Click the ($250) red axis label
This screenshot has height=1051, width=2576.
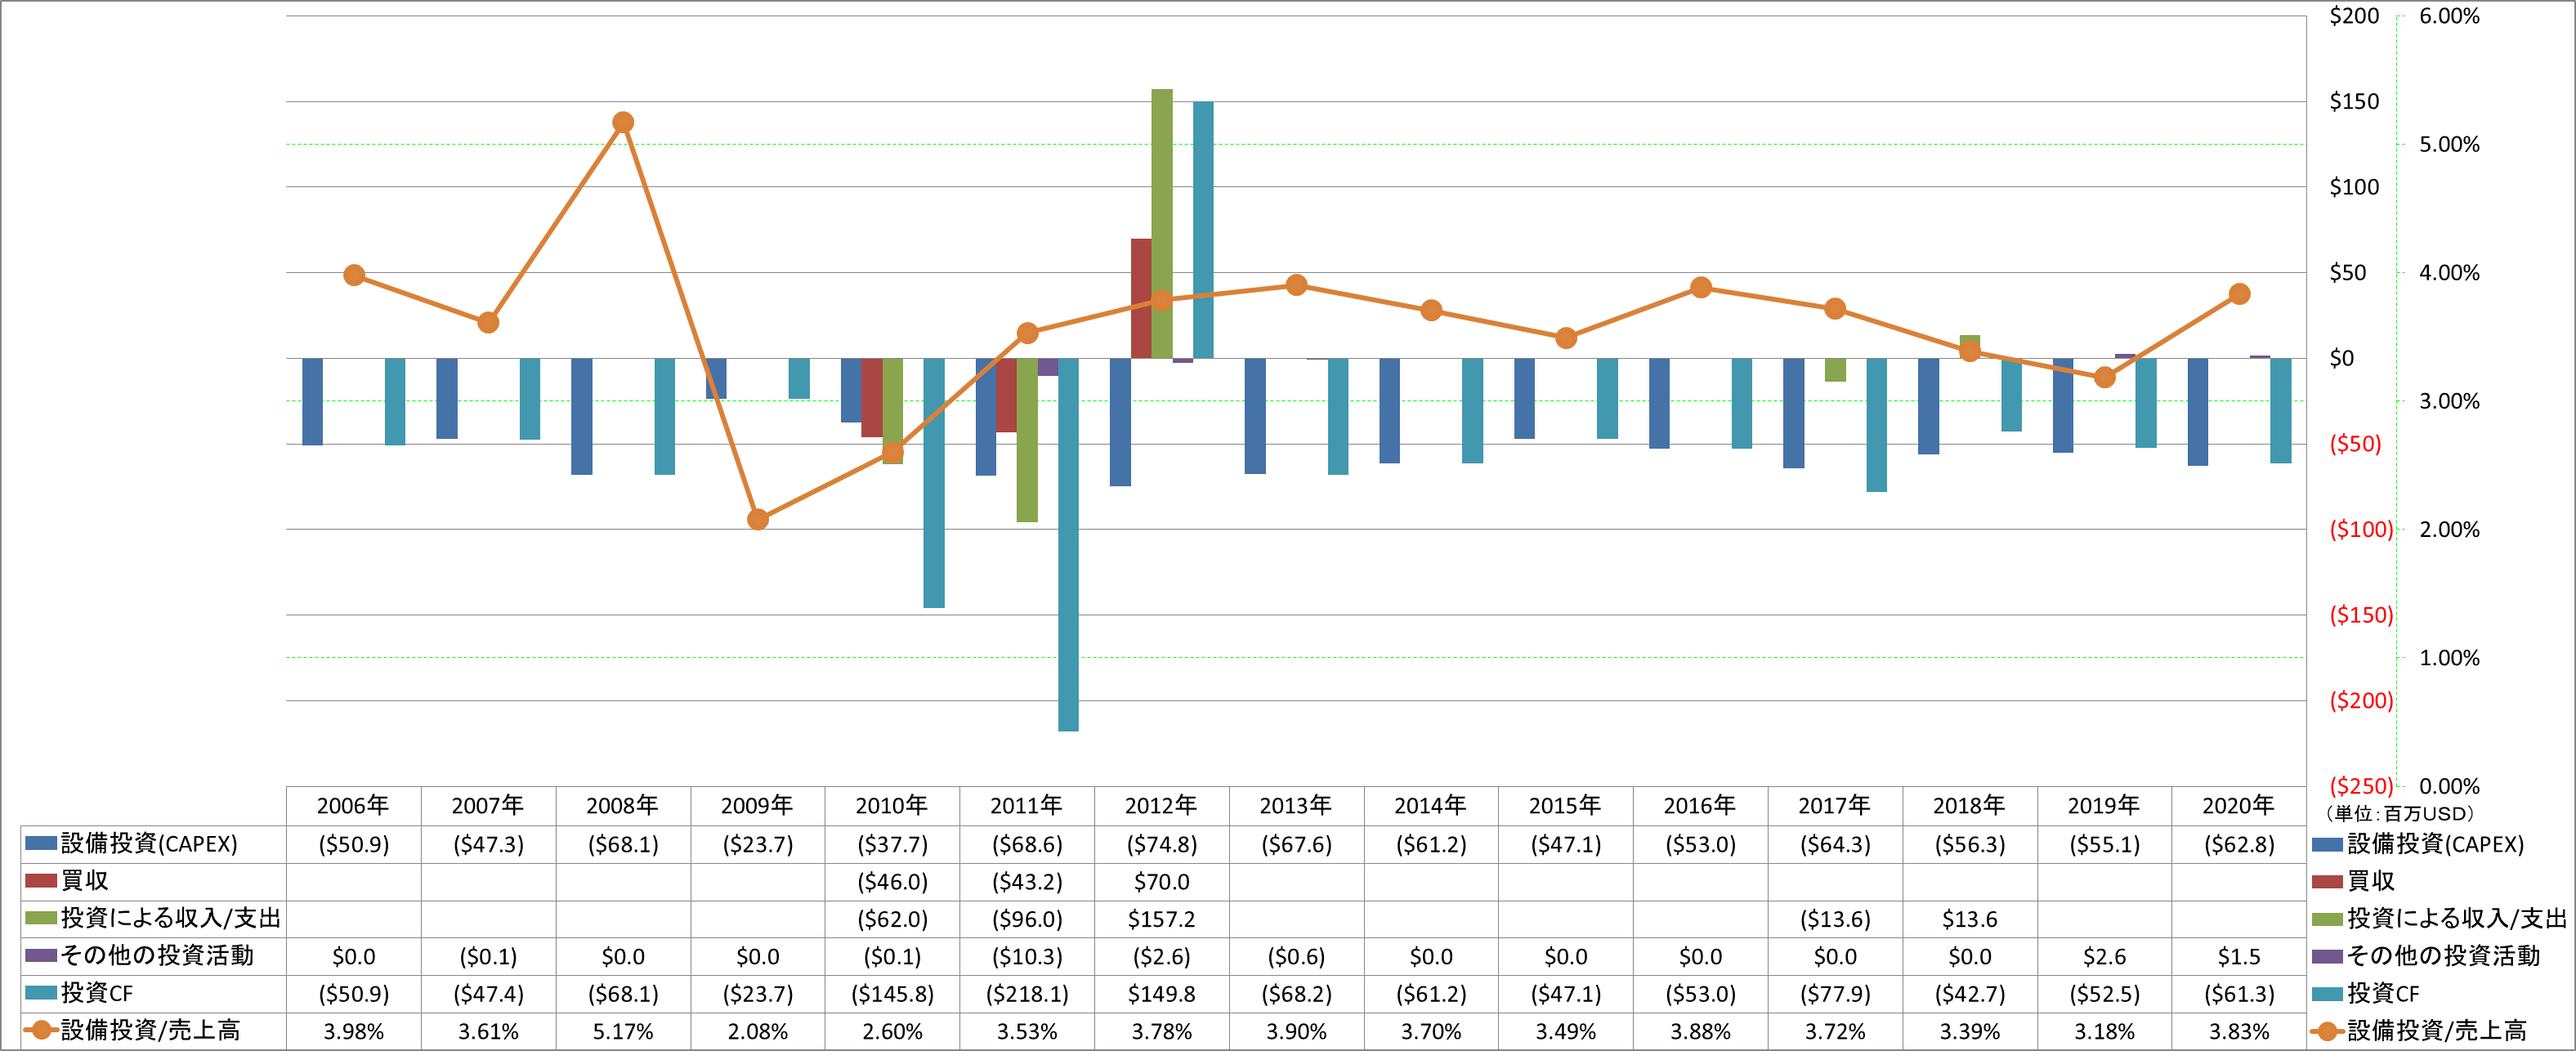tap(2361, 786)
